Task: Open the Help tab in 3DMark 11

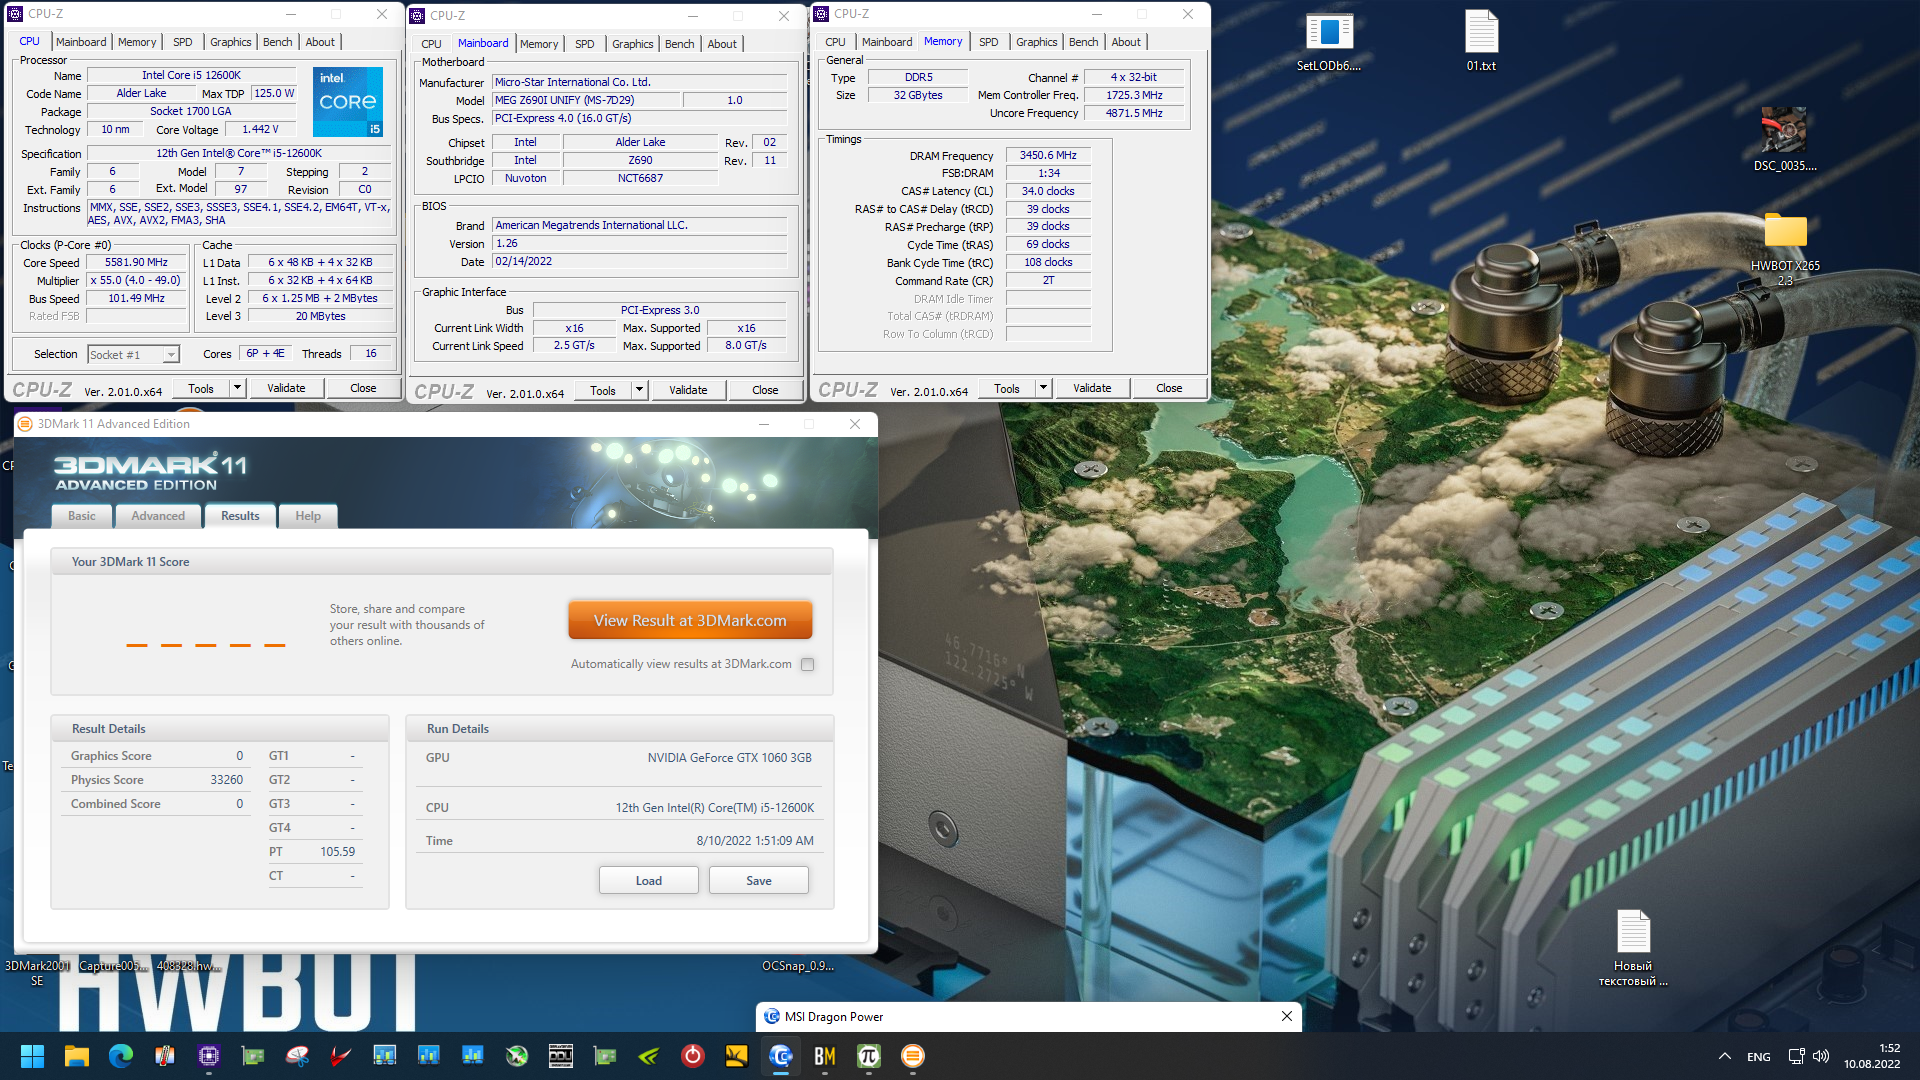Action: click(308, 516)
